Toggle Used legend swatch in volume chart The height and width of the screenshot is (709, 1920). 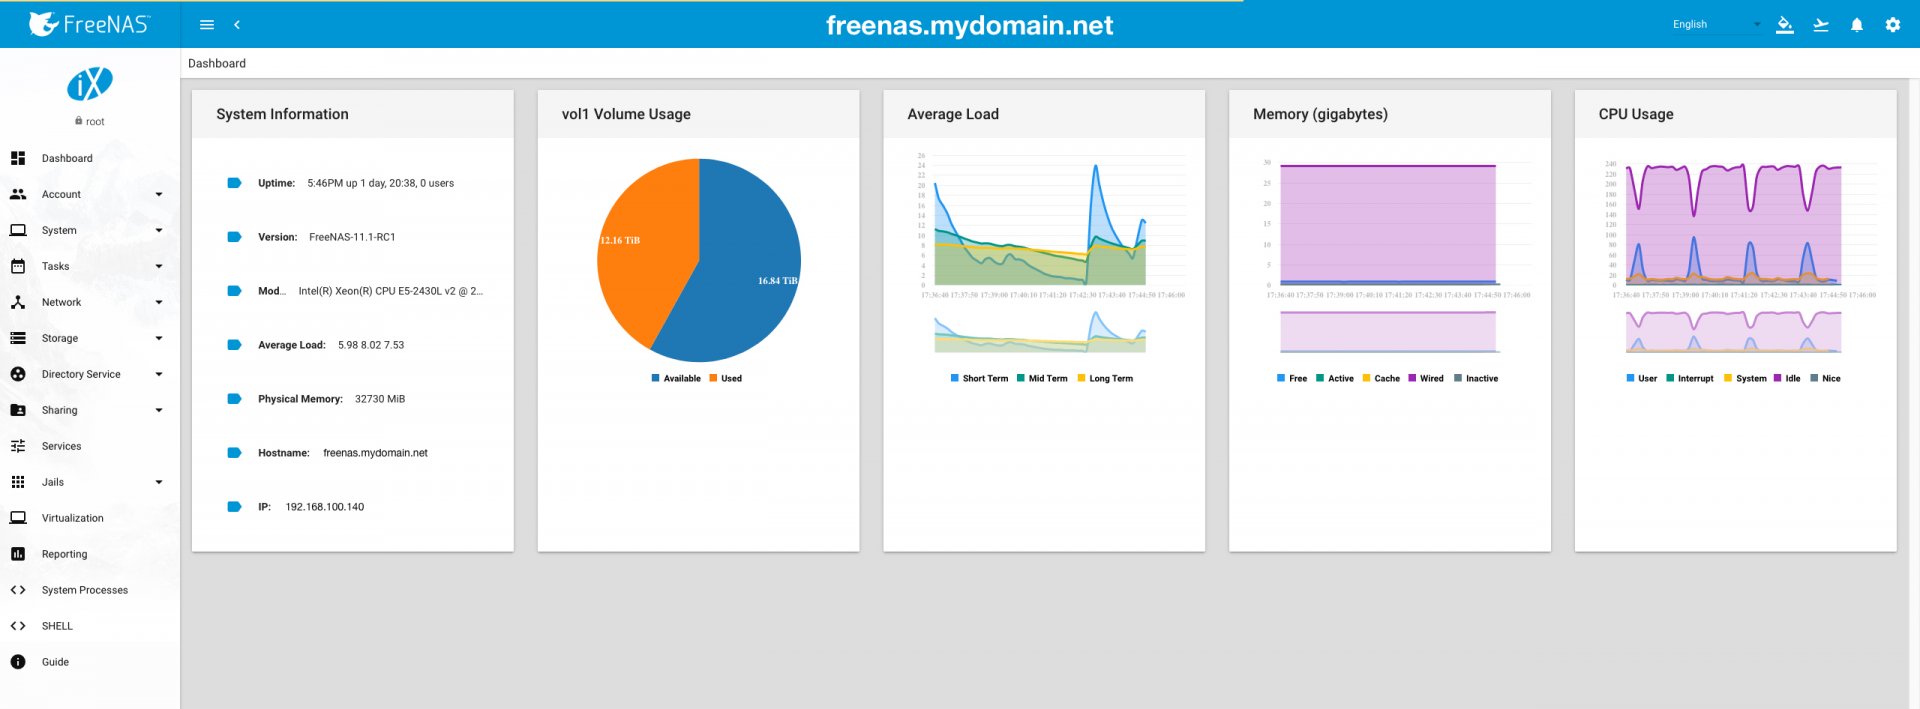[713, 378]
